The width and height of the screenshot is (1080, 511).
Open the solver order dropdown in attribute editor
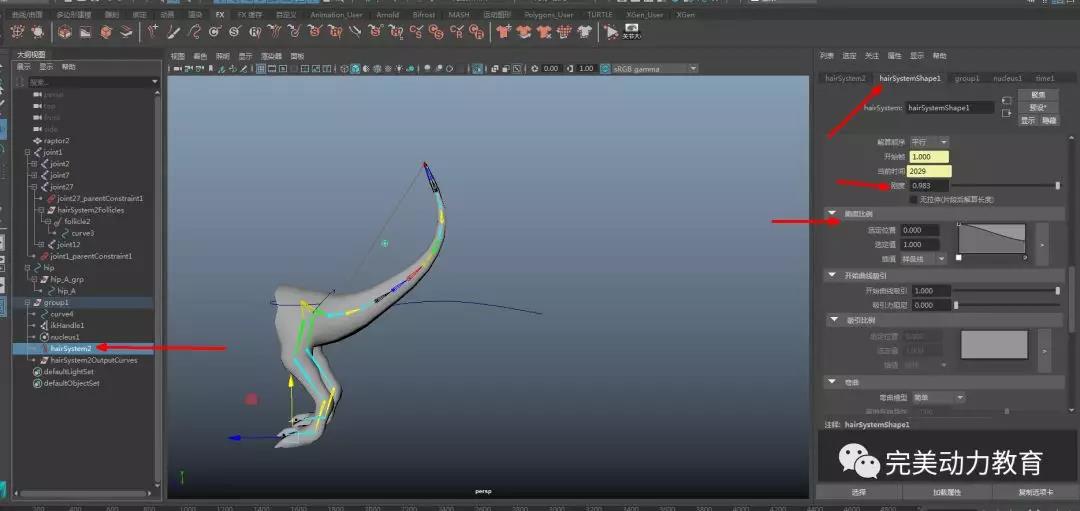pyautogui.click(x=929, y=142)
